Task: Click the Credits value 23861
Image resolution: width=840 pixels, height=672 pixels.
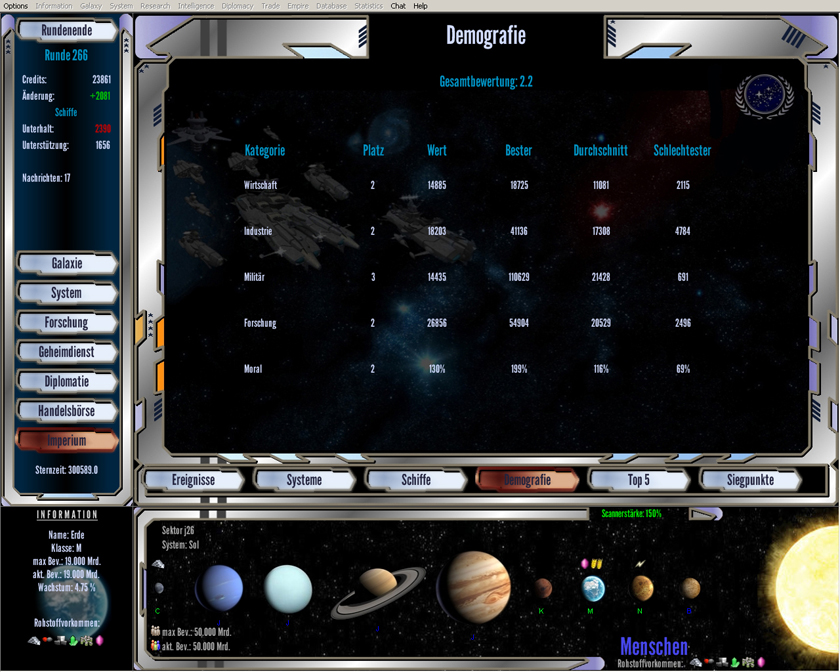Action: pyautogui.click(x=101, y=79)
